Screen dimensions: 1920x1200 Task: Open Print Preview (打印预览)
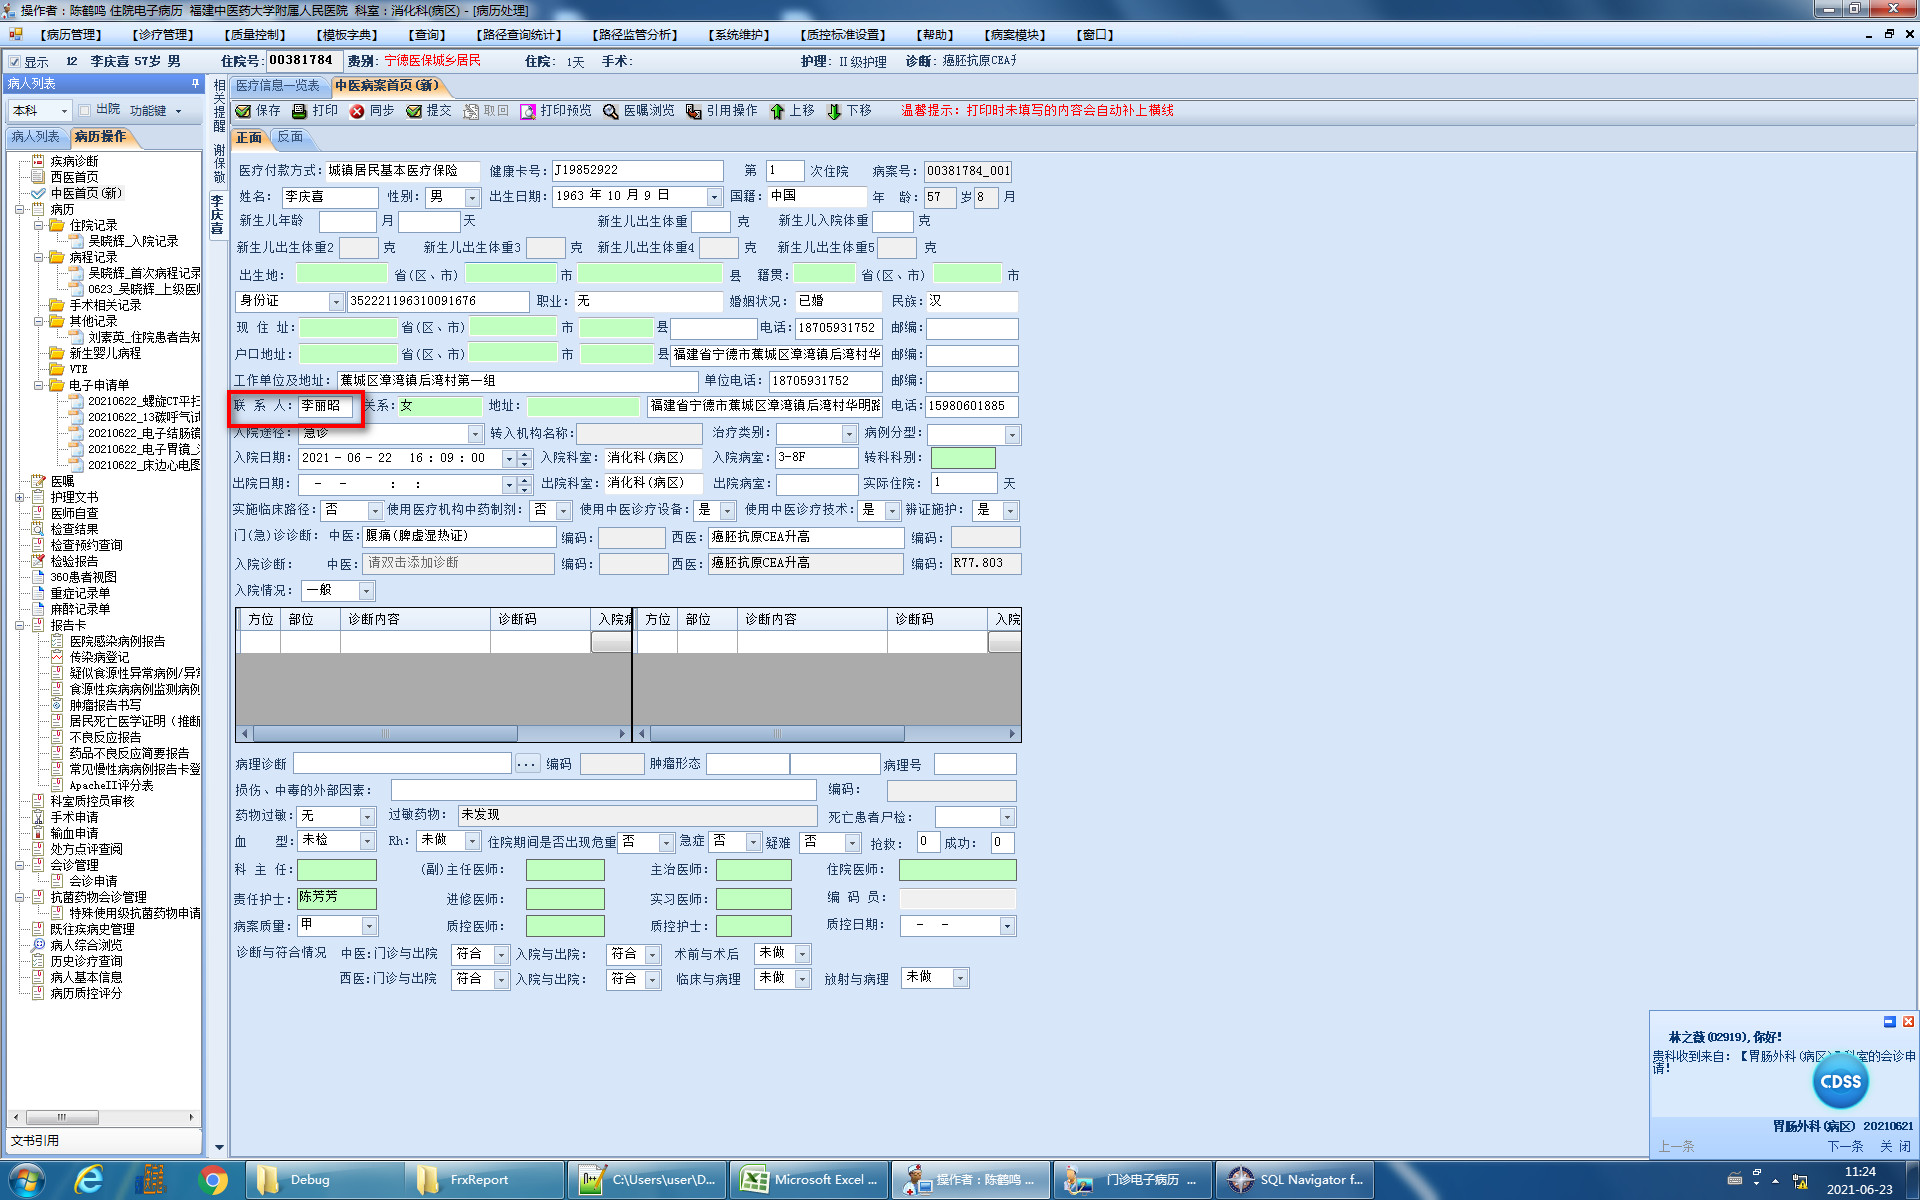tap(528, 111)
